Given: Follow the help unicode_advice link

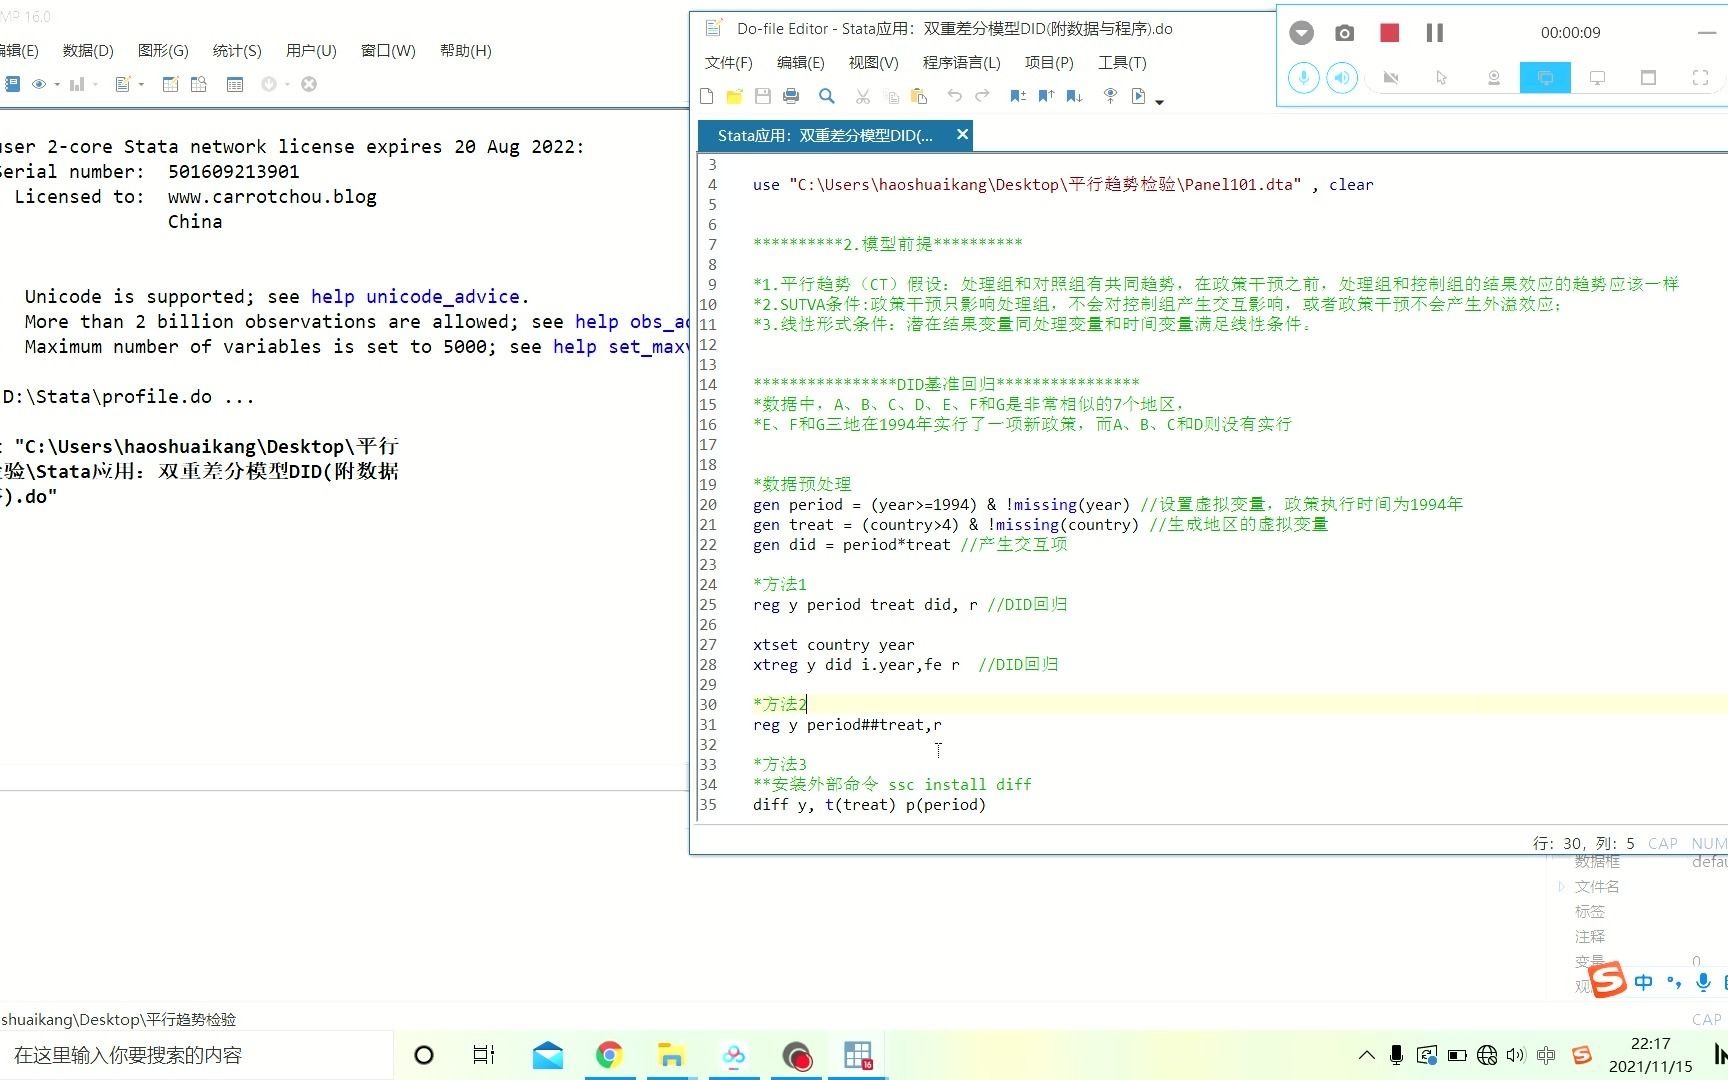Looking at the screenshot, I should (415, 296).
